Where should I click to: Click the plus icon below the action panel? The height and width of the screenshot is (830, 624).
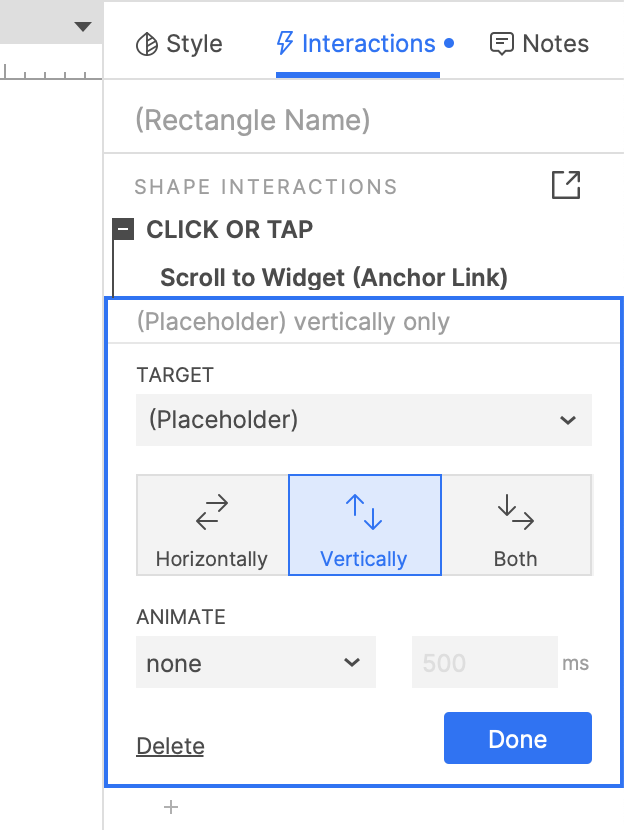[x=171, y=807]
